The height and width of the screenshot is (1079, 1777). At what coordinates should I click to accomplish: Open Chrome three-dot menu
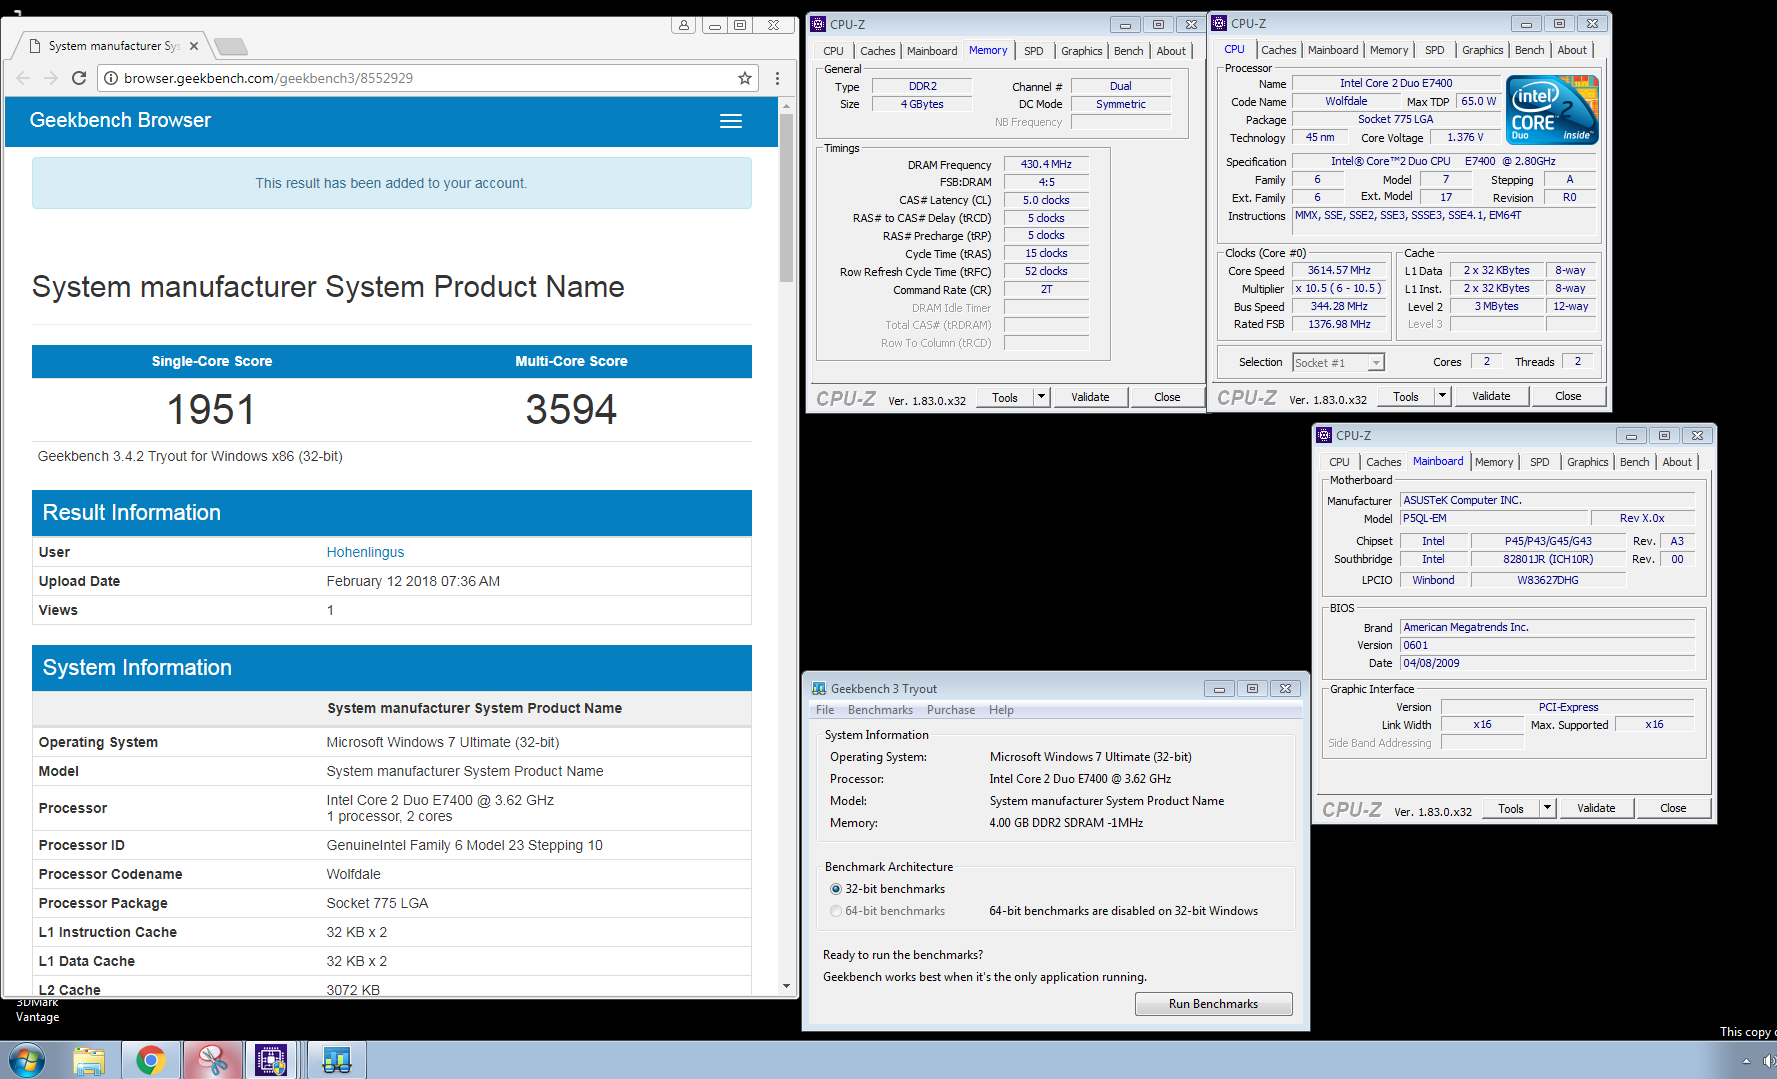(777, 78)
